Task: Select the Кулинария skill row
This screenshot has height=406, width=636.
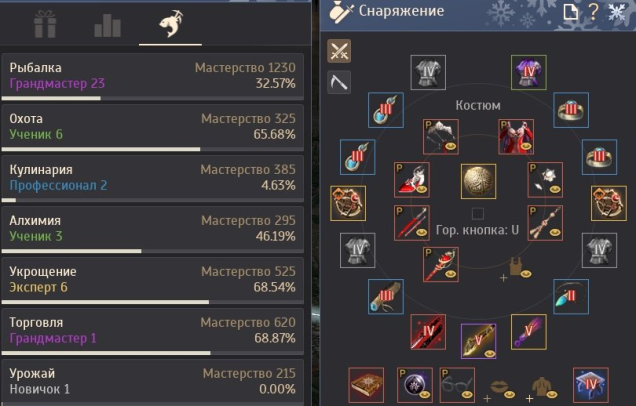Action: (x=153, y=178)
